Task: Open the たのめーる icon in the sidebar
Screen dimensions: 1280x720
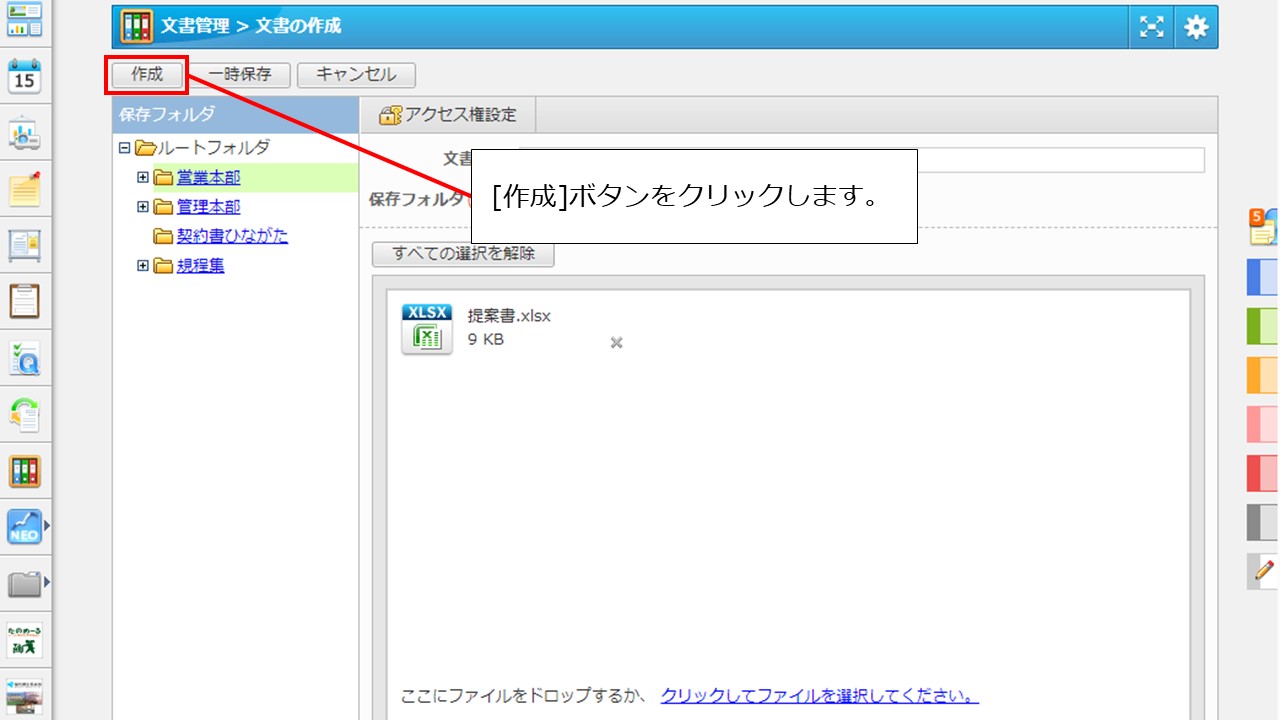Action: 24,640
